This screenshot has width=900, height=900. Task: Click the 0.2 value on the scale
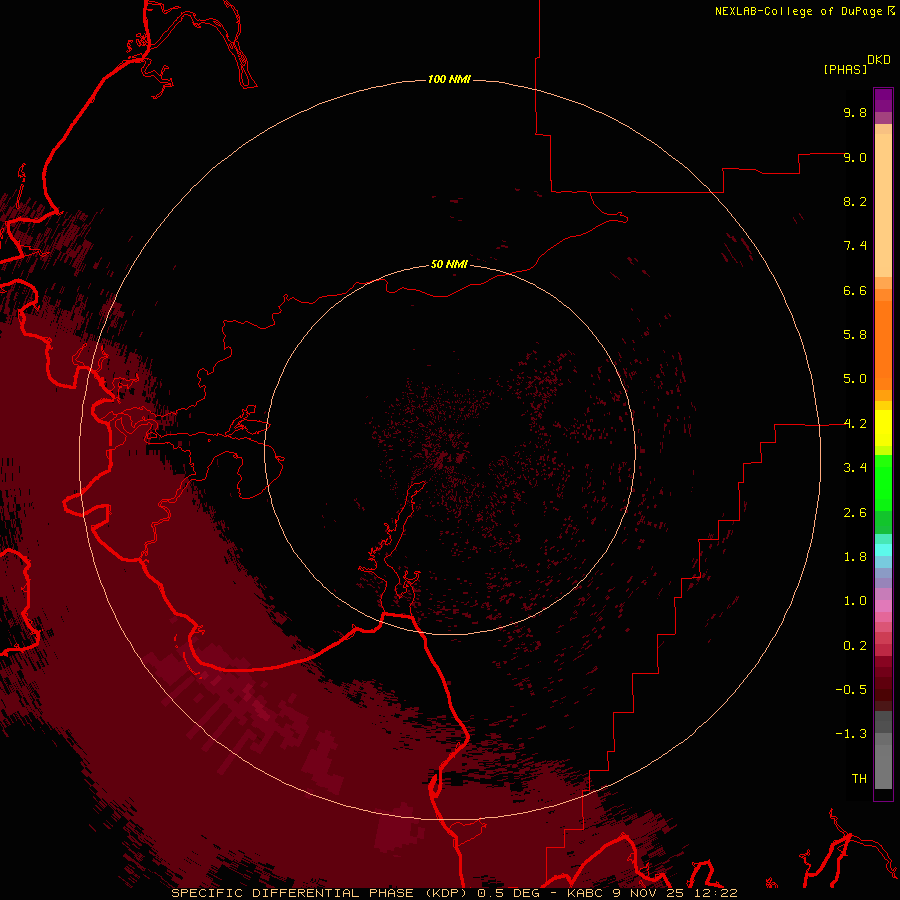(855, 646)
